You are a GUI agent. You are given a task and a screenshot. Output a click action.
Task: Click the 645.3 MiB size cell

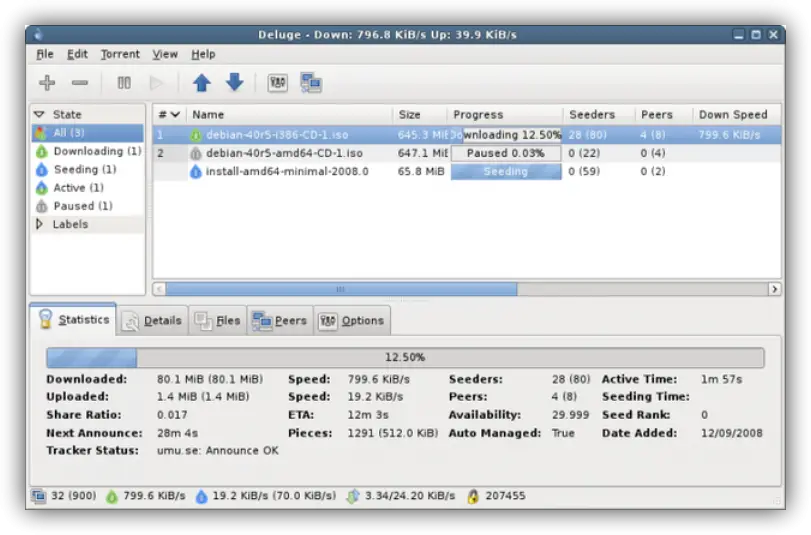[422, 135]
